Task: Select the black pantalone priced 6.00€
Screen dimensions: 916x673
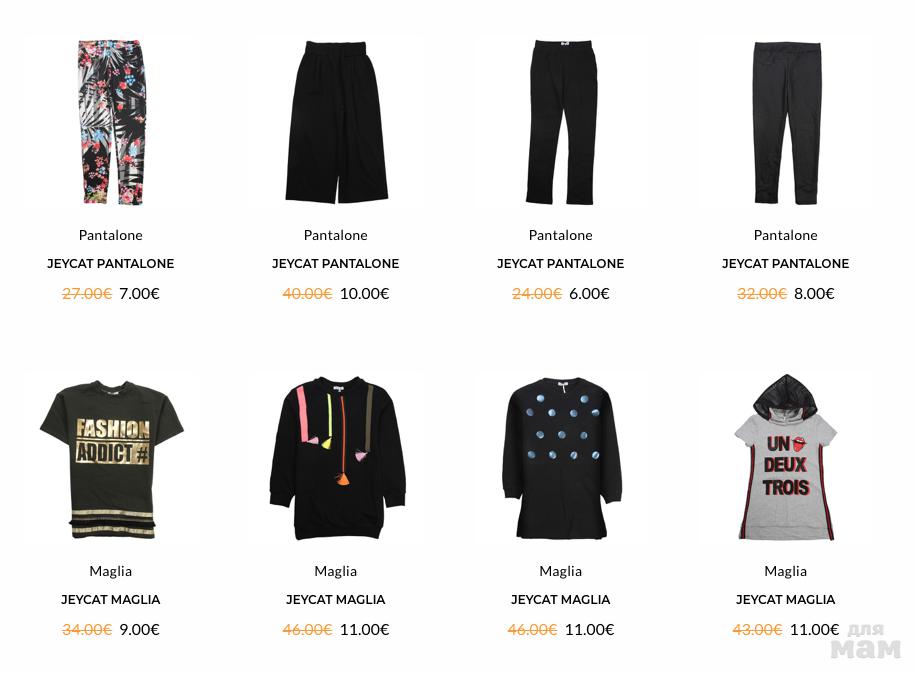Action: coord(561,122)
